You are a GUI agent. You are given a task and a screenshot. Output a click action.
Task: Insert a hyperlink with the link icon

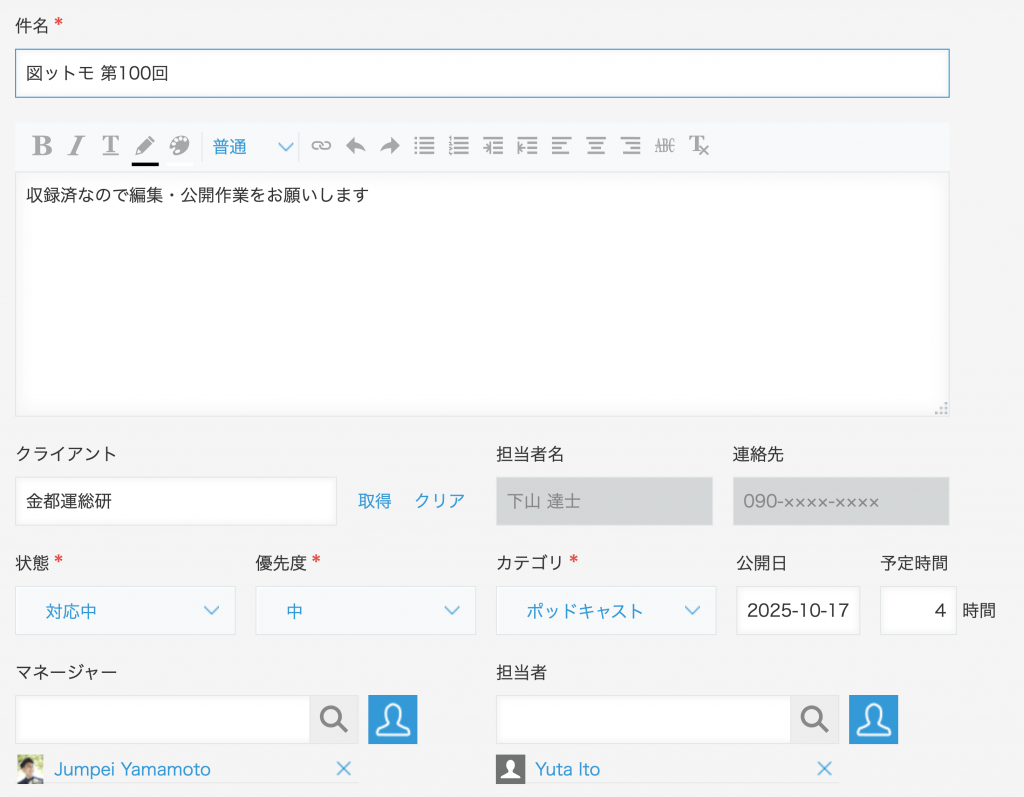321,146
